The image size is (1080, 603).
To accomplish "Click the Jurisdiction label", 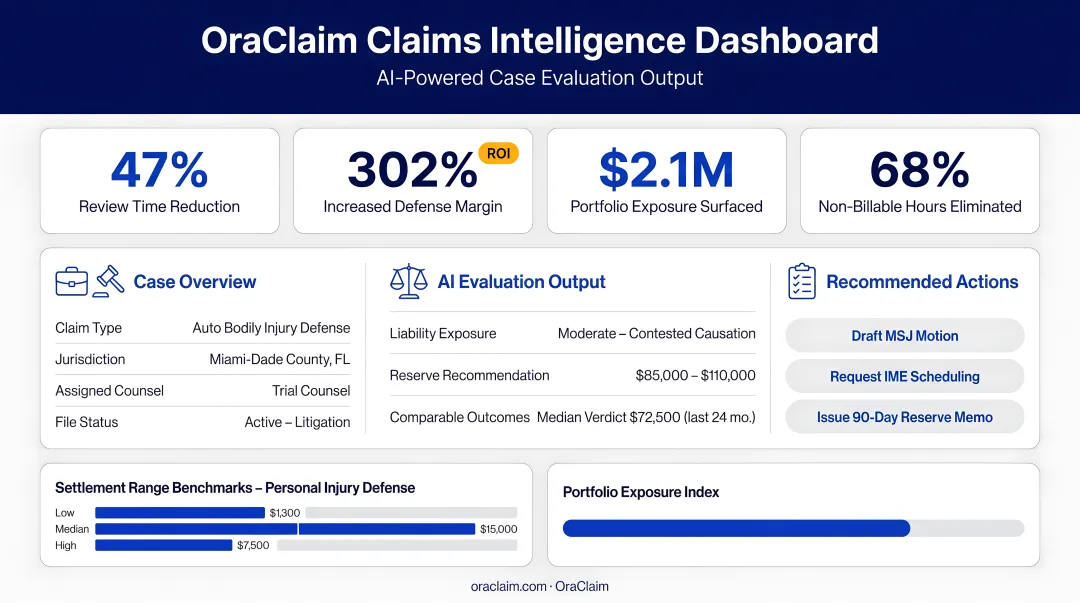I will [90, 359].
